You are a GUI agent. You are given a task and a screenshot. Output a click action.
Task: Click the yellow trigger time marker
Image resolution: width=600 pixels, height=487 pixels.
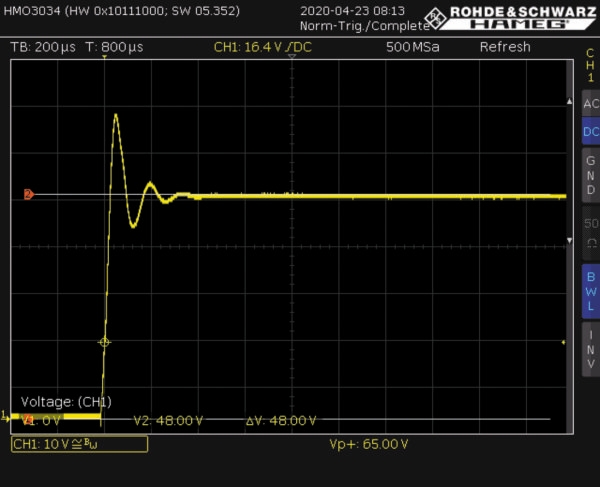pos(104,57)
